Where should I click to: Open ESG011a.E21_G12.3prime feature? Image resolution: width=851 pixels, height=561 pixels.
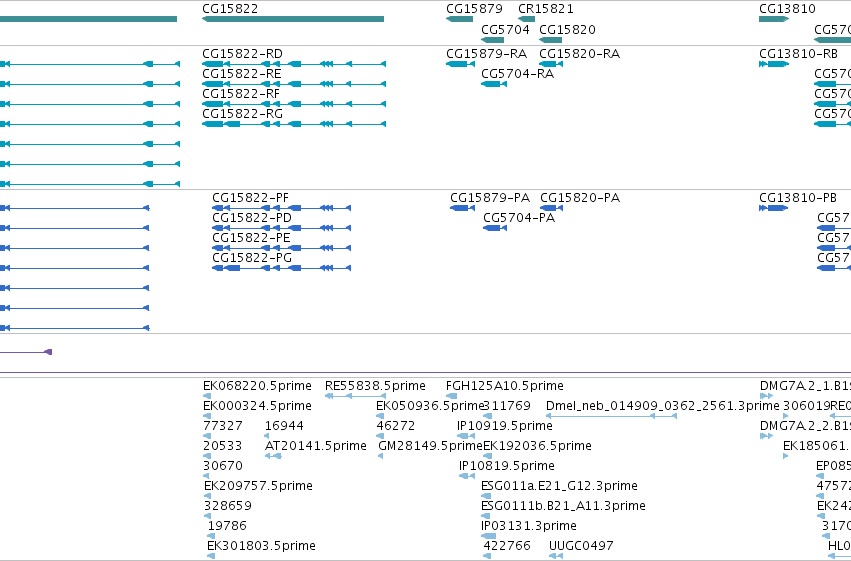click(560, 486)
